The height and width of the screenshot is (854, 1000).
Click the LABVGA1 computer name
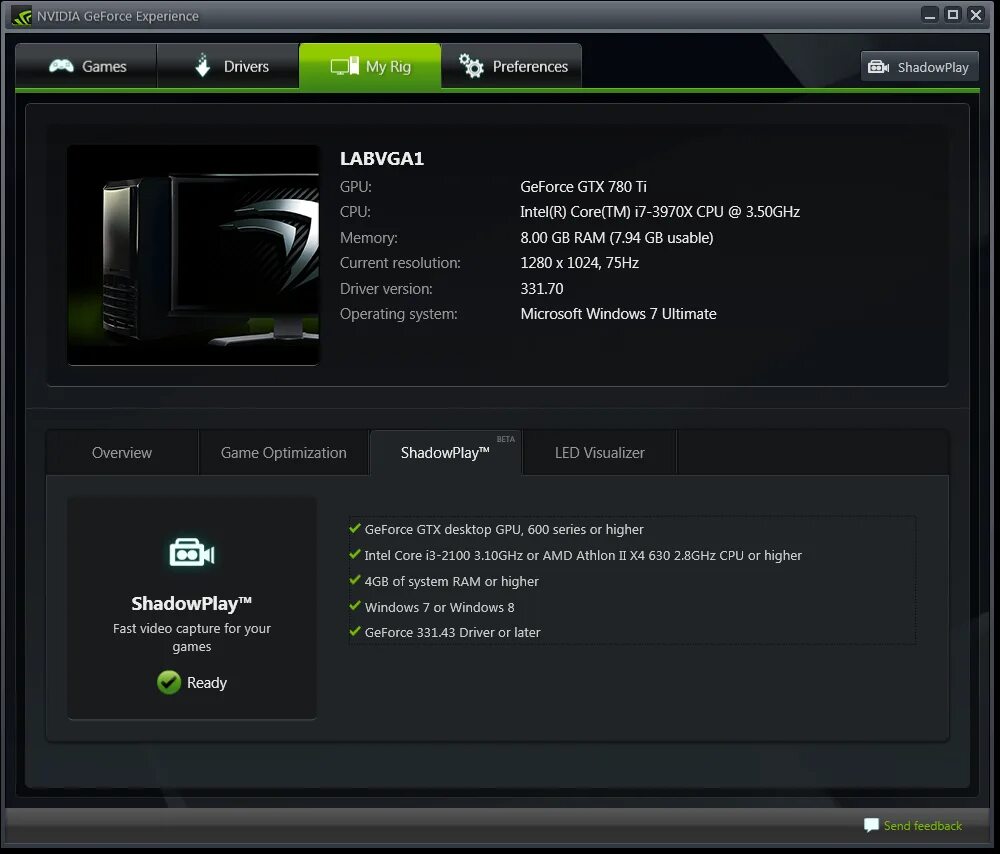pyautogui.click(x=381, y=159)
